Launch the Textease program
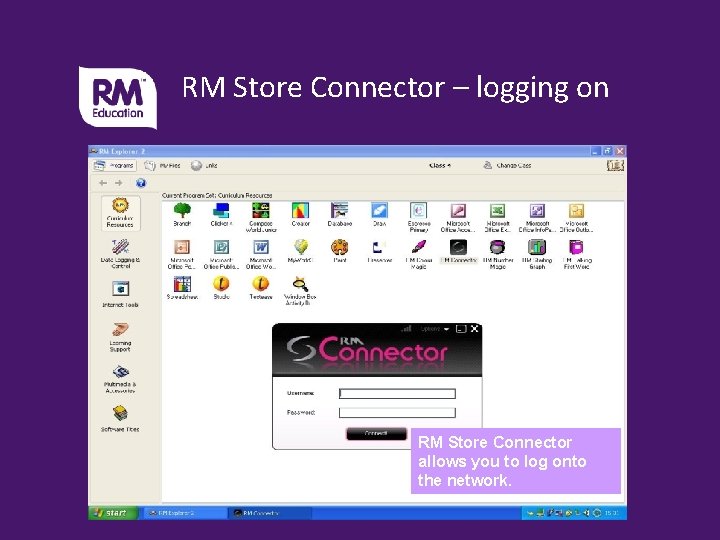This screenshot has height=540, width=720. (x=261, y=288)
